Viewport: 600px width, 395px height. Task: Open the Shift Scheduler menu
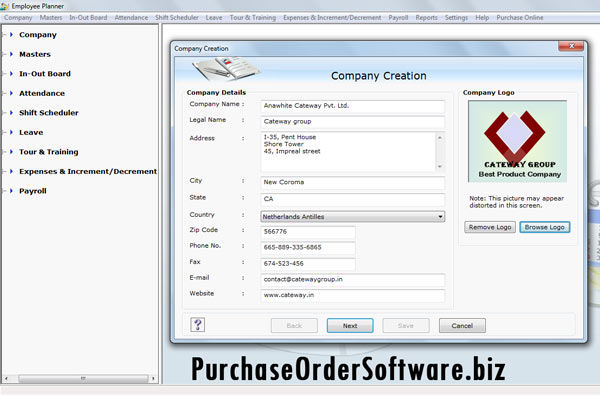pos(177,18)
